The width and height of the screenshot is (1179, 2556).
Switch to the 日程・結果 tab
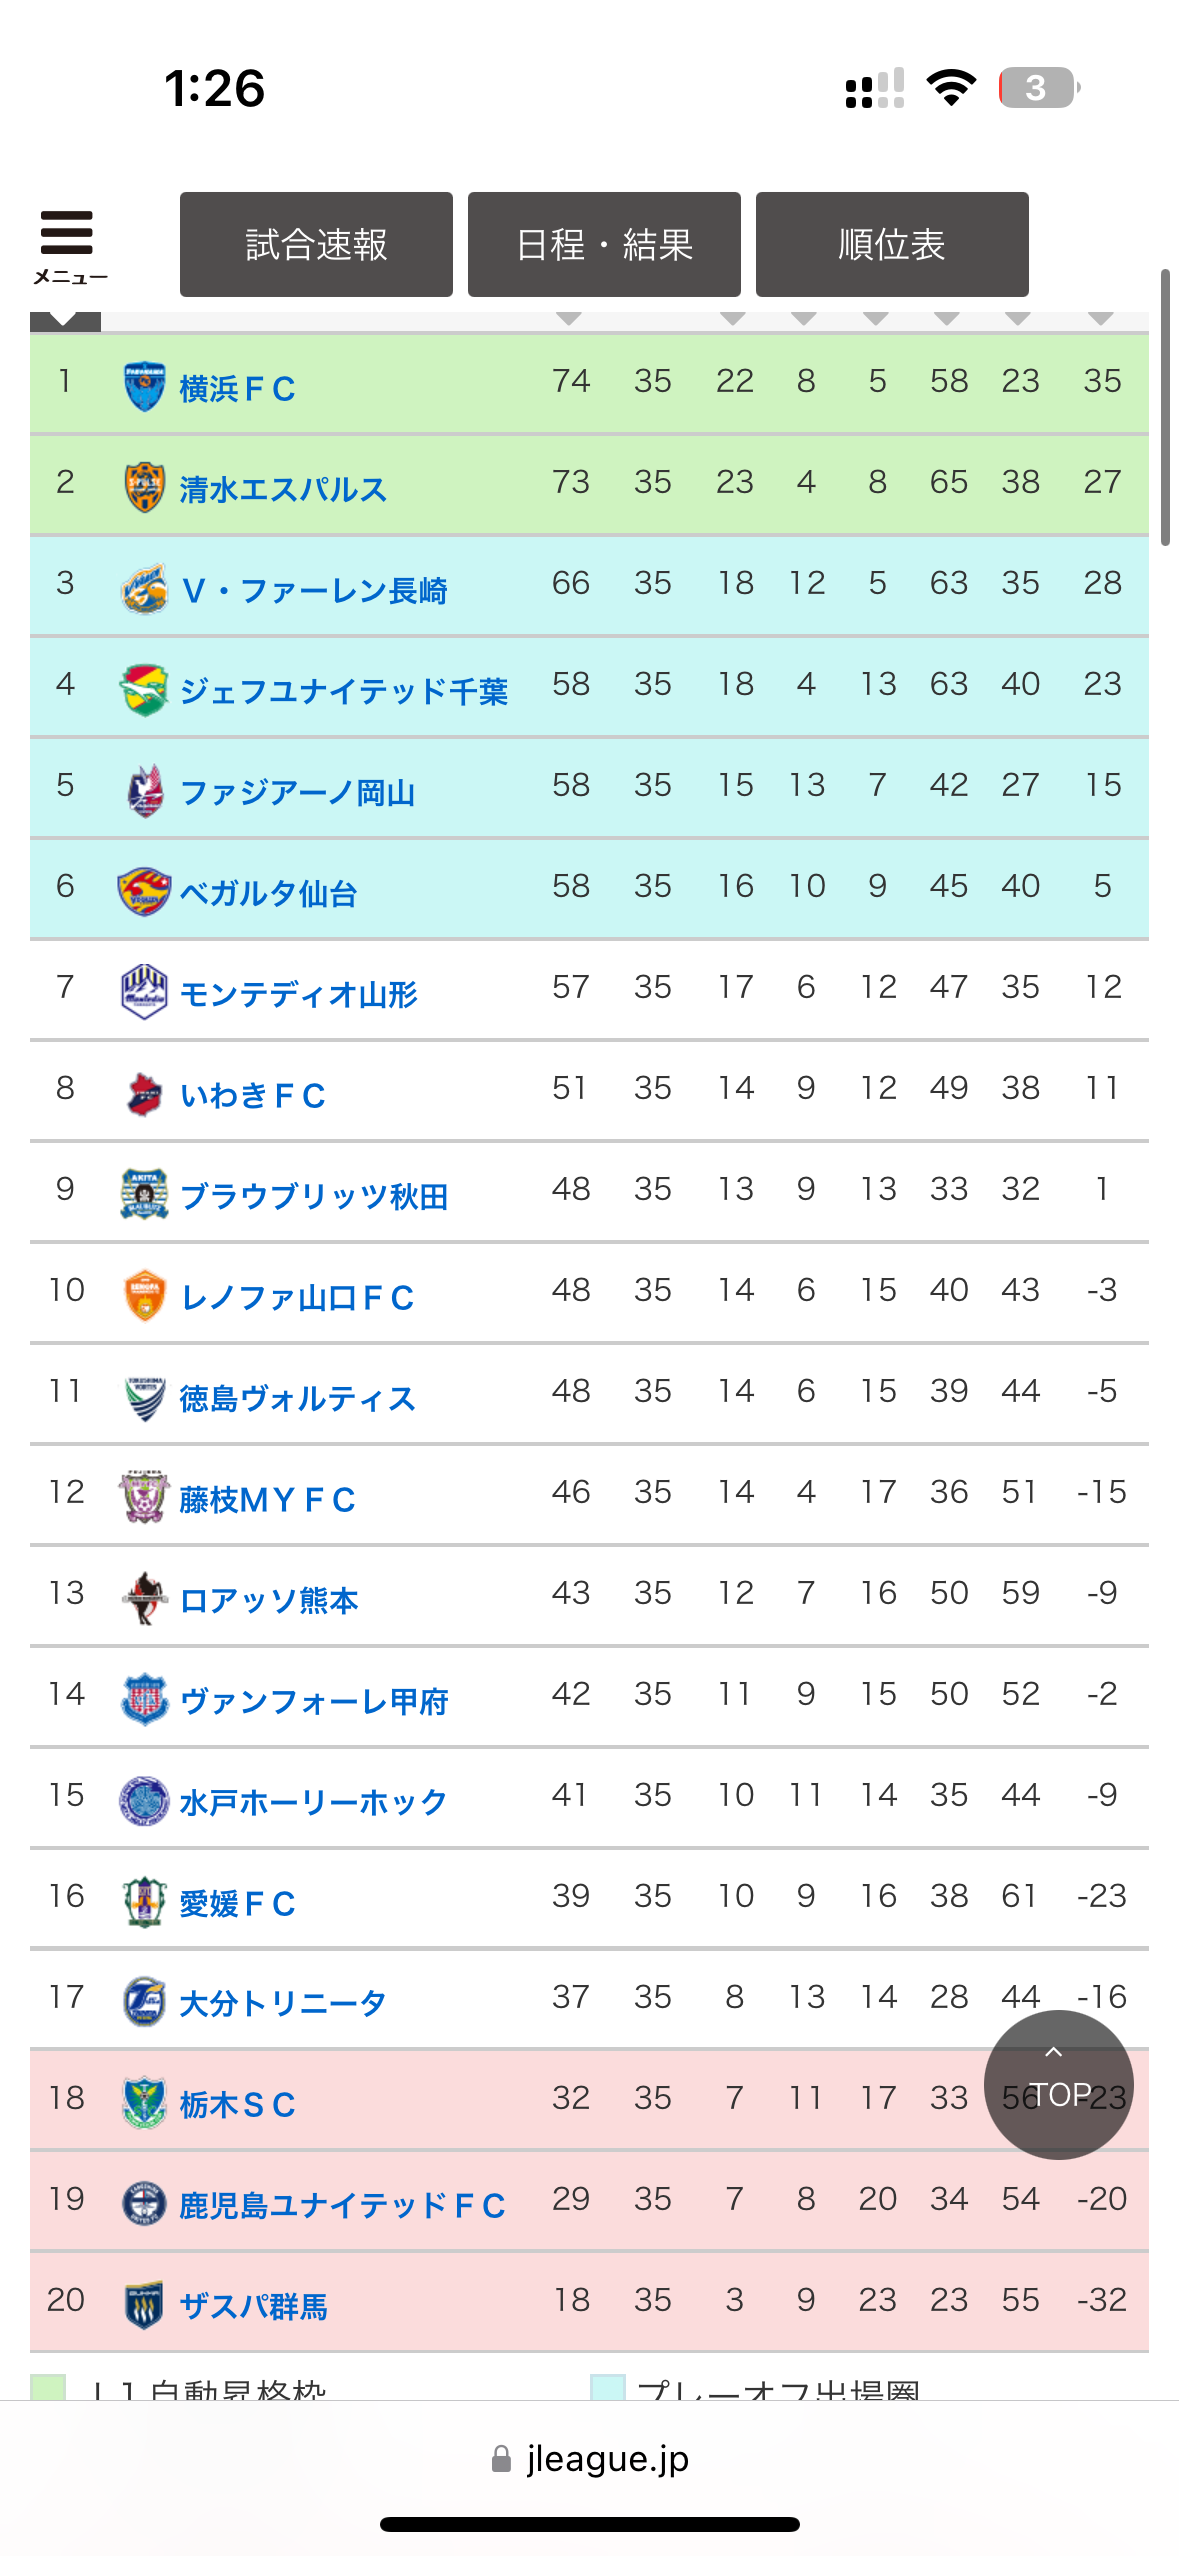604,245
